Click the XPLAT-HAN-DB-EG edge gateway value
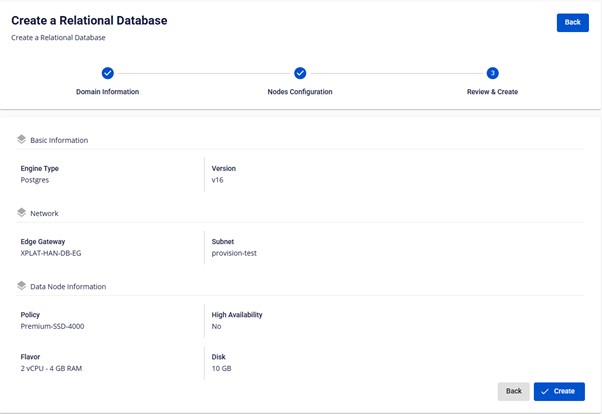The image size is (602, 414). (51, 253)
